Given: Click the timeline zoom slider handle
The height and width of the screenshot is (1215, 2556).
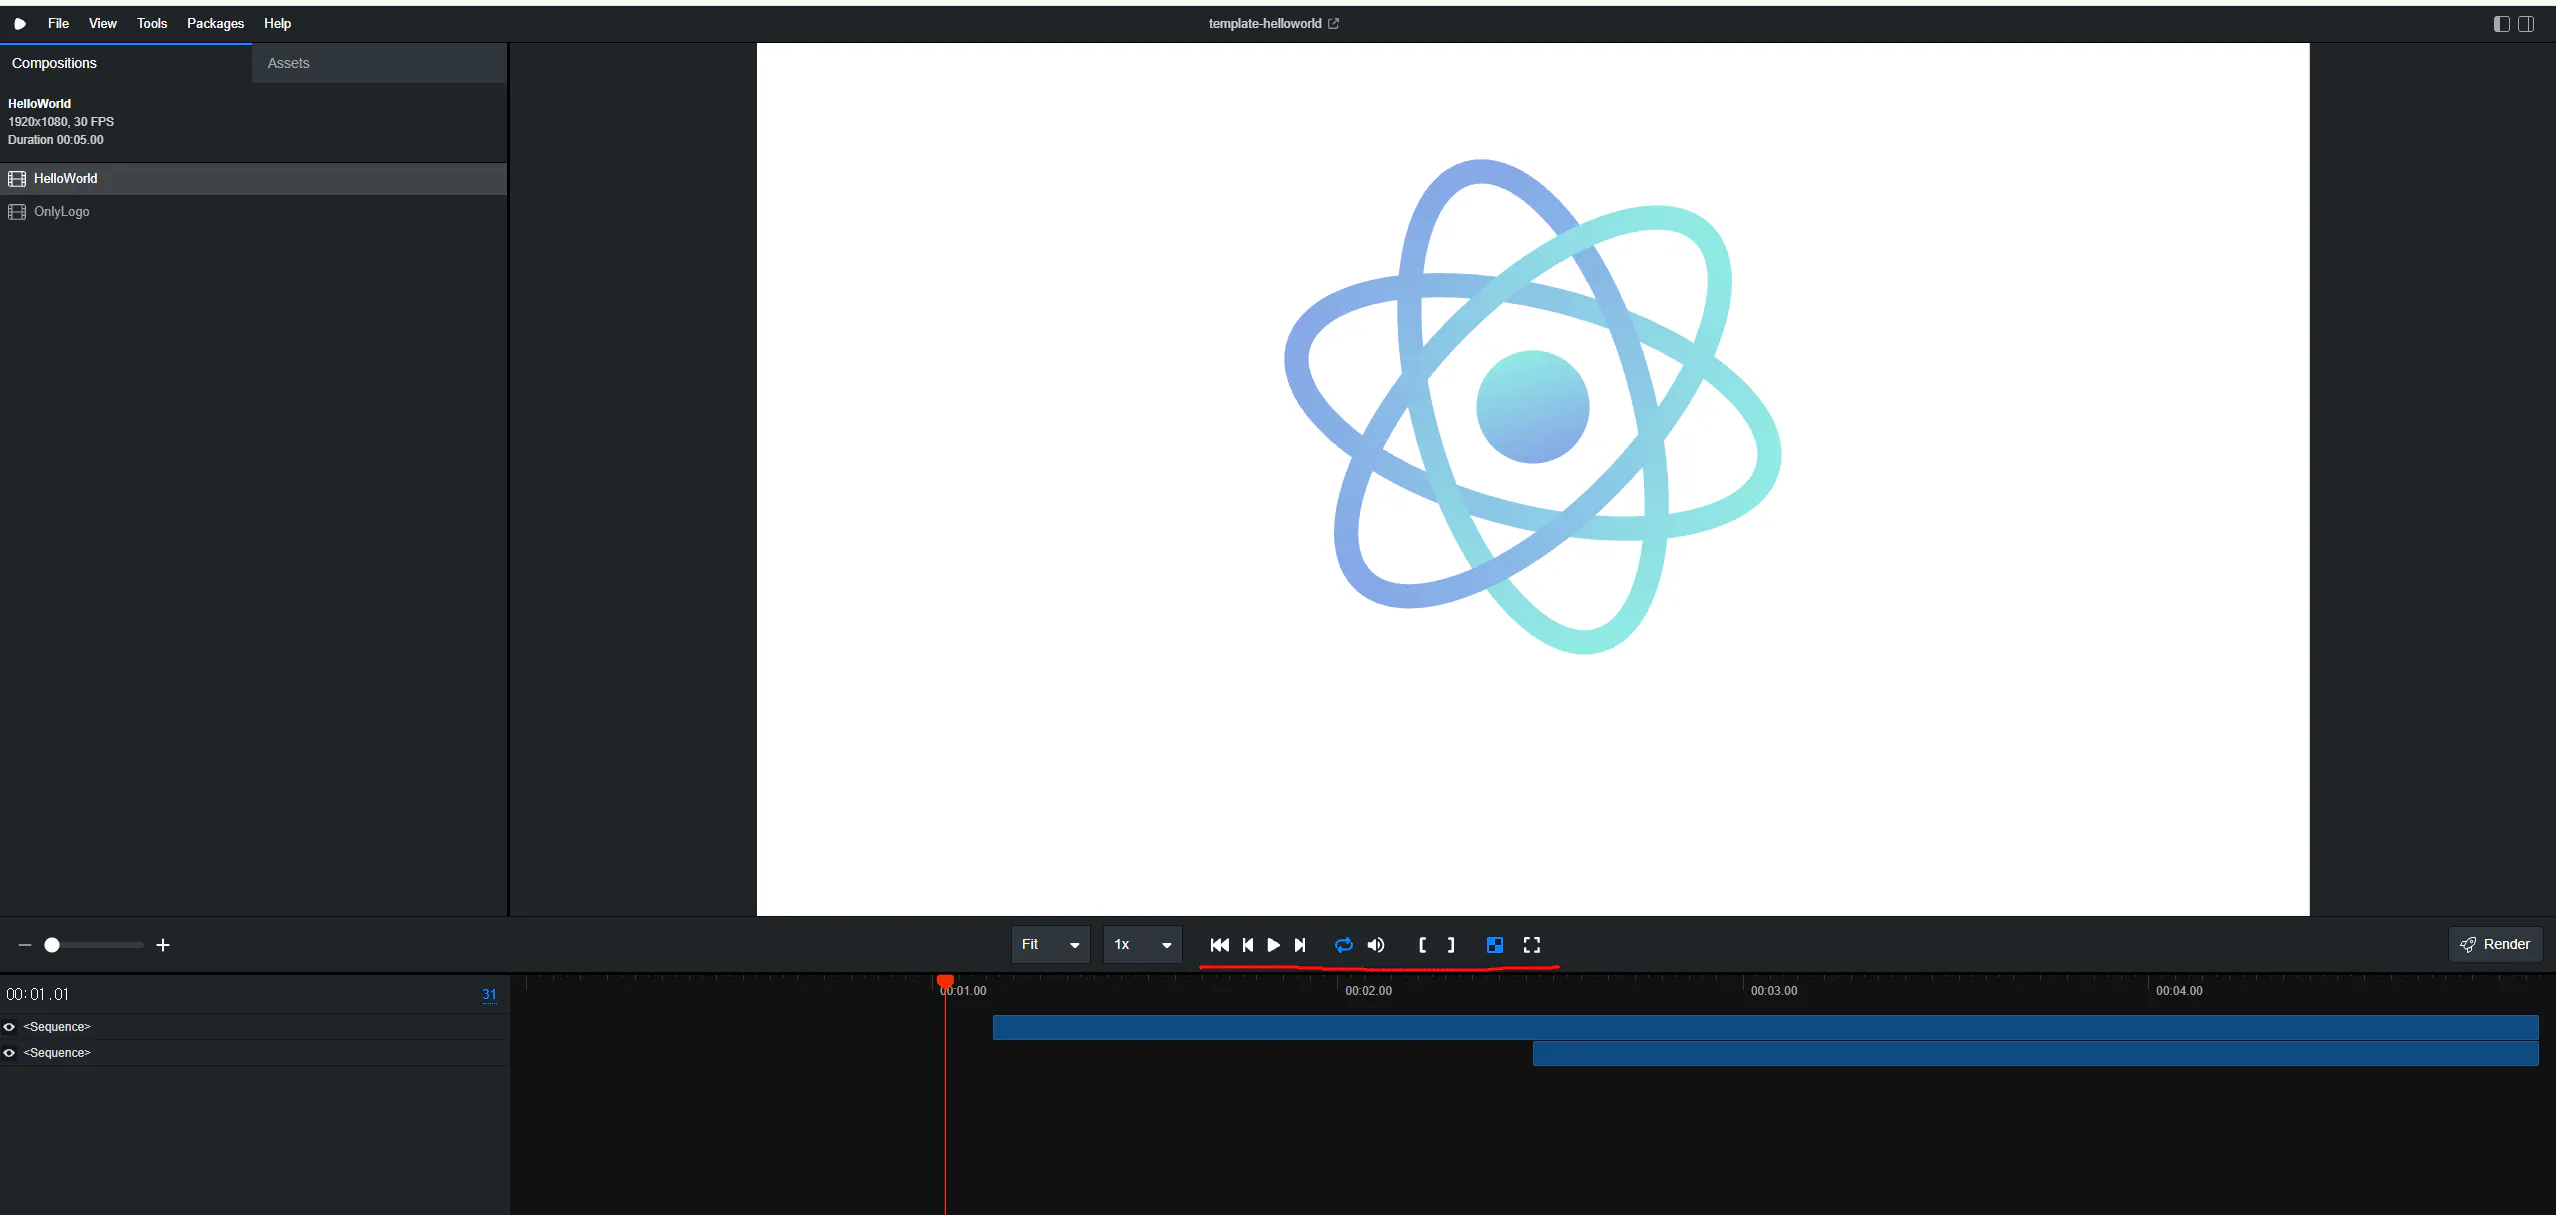Looking at the screenshot, I should pos(52,945).
